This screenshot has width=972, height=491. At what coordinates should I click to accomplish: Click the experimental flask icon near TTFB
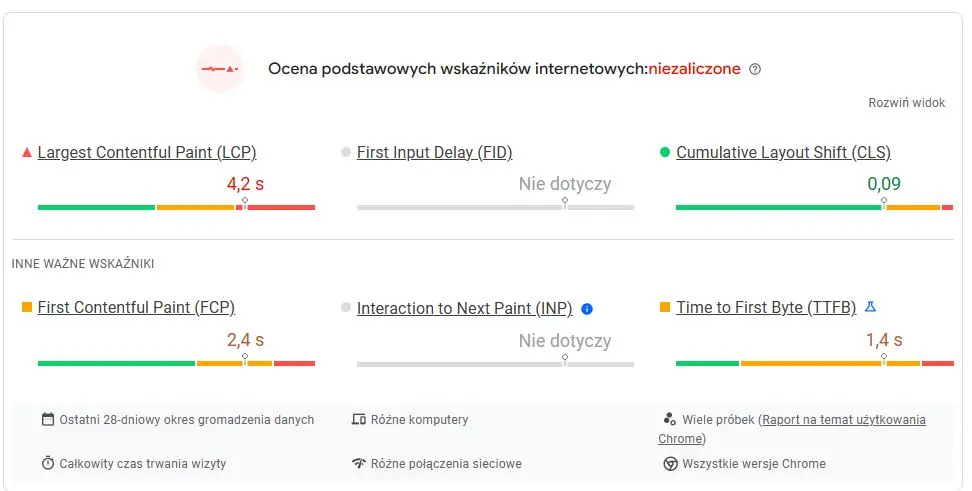coord(870,308)
